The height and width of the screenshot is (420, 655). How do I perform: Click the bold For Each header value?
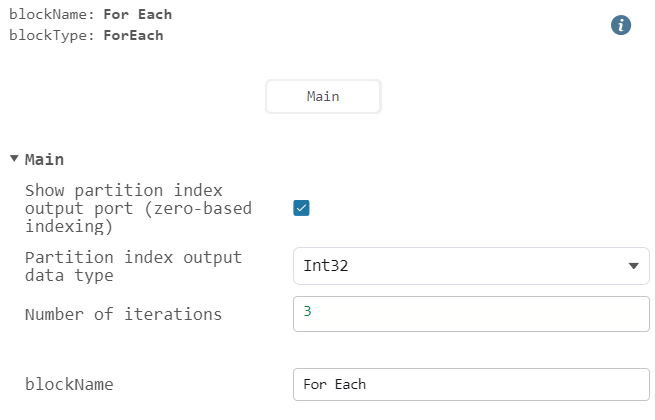point(136,15)
